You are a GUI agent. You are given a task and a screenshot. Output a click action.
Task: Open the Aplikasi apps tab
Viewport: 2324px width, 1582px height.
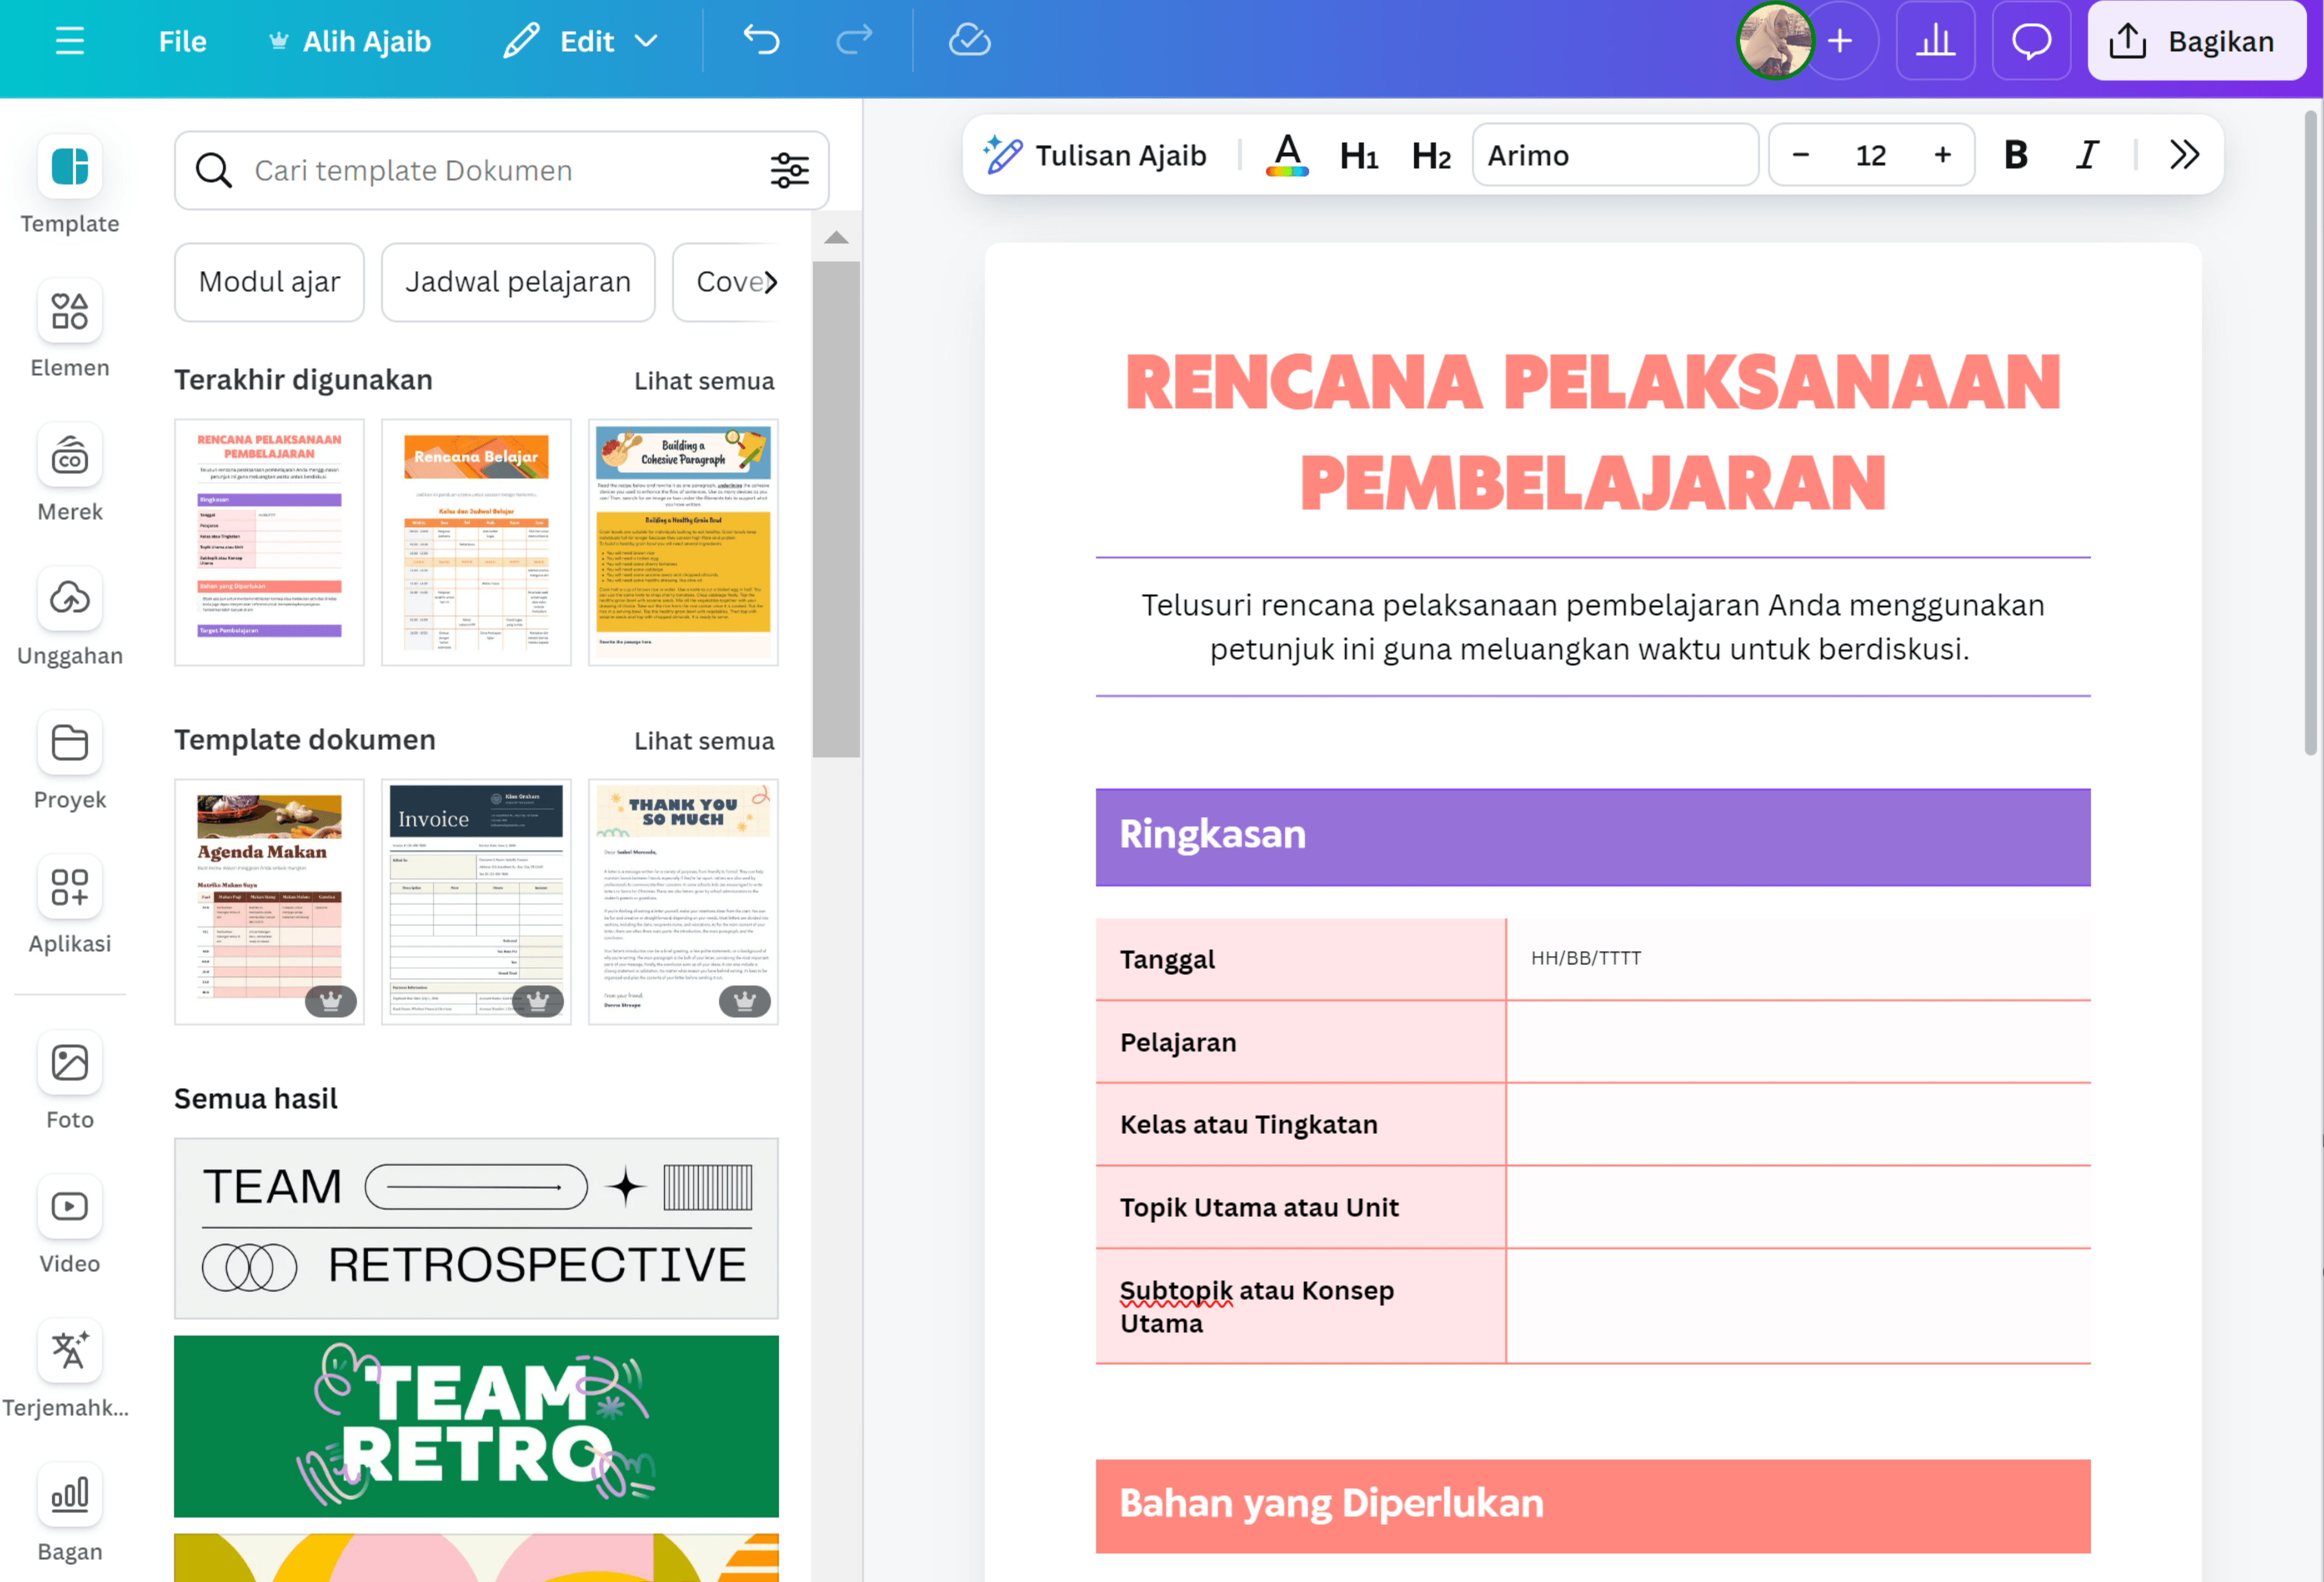(70, 906)
